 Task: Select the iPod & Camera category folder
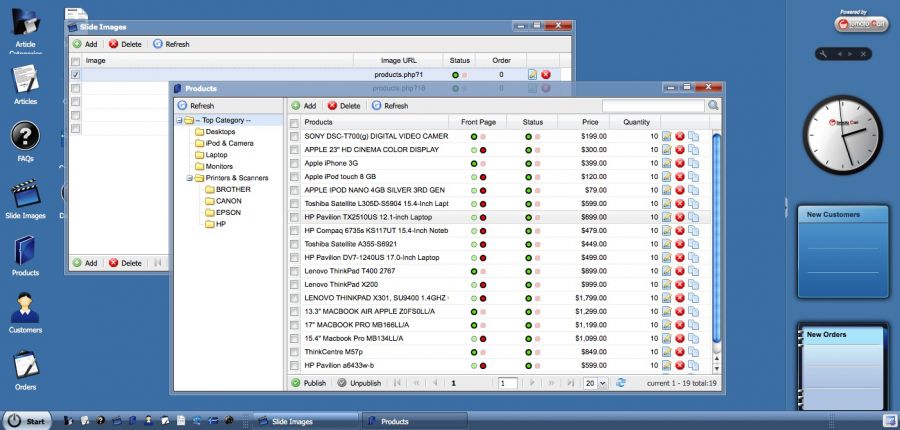coord(224,144)
